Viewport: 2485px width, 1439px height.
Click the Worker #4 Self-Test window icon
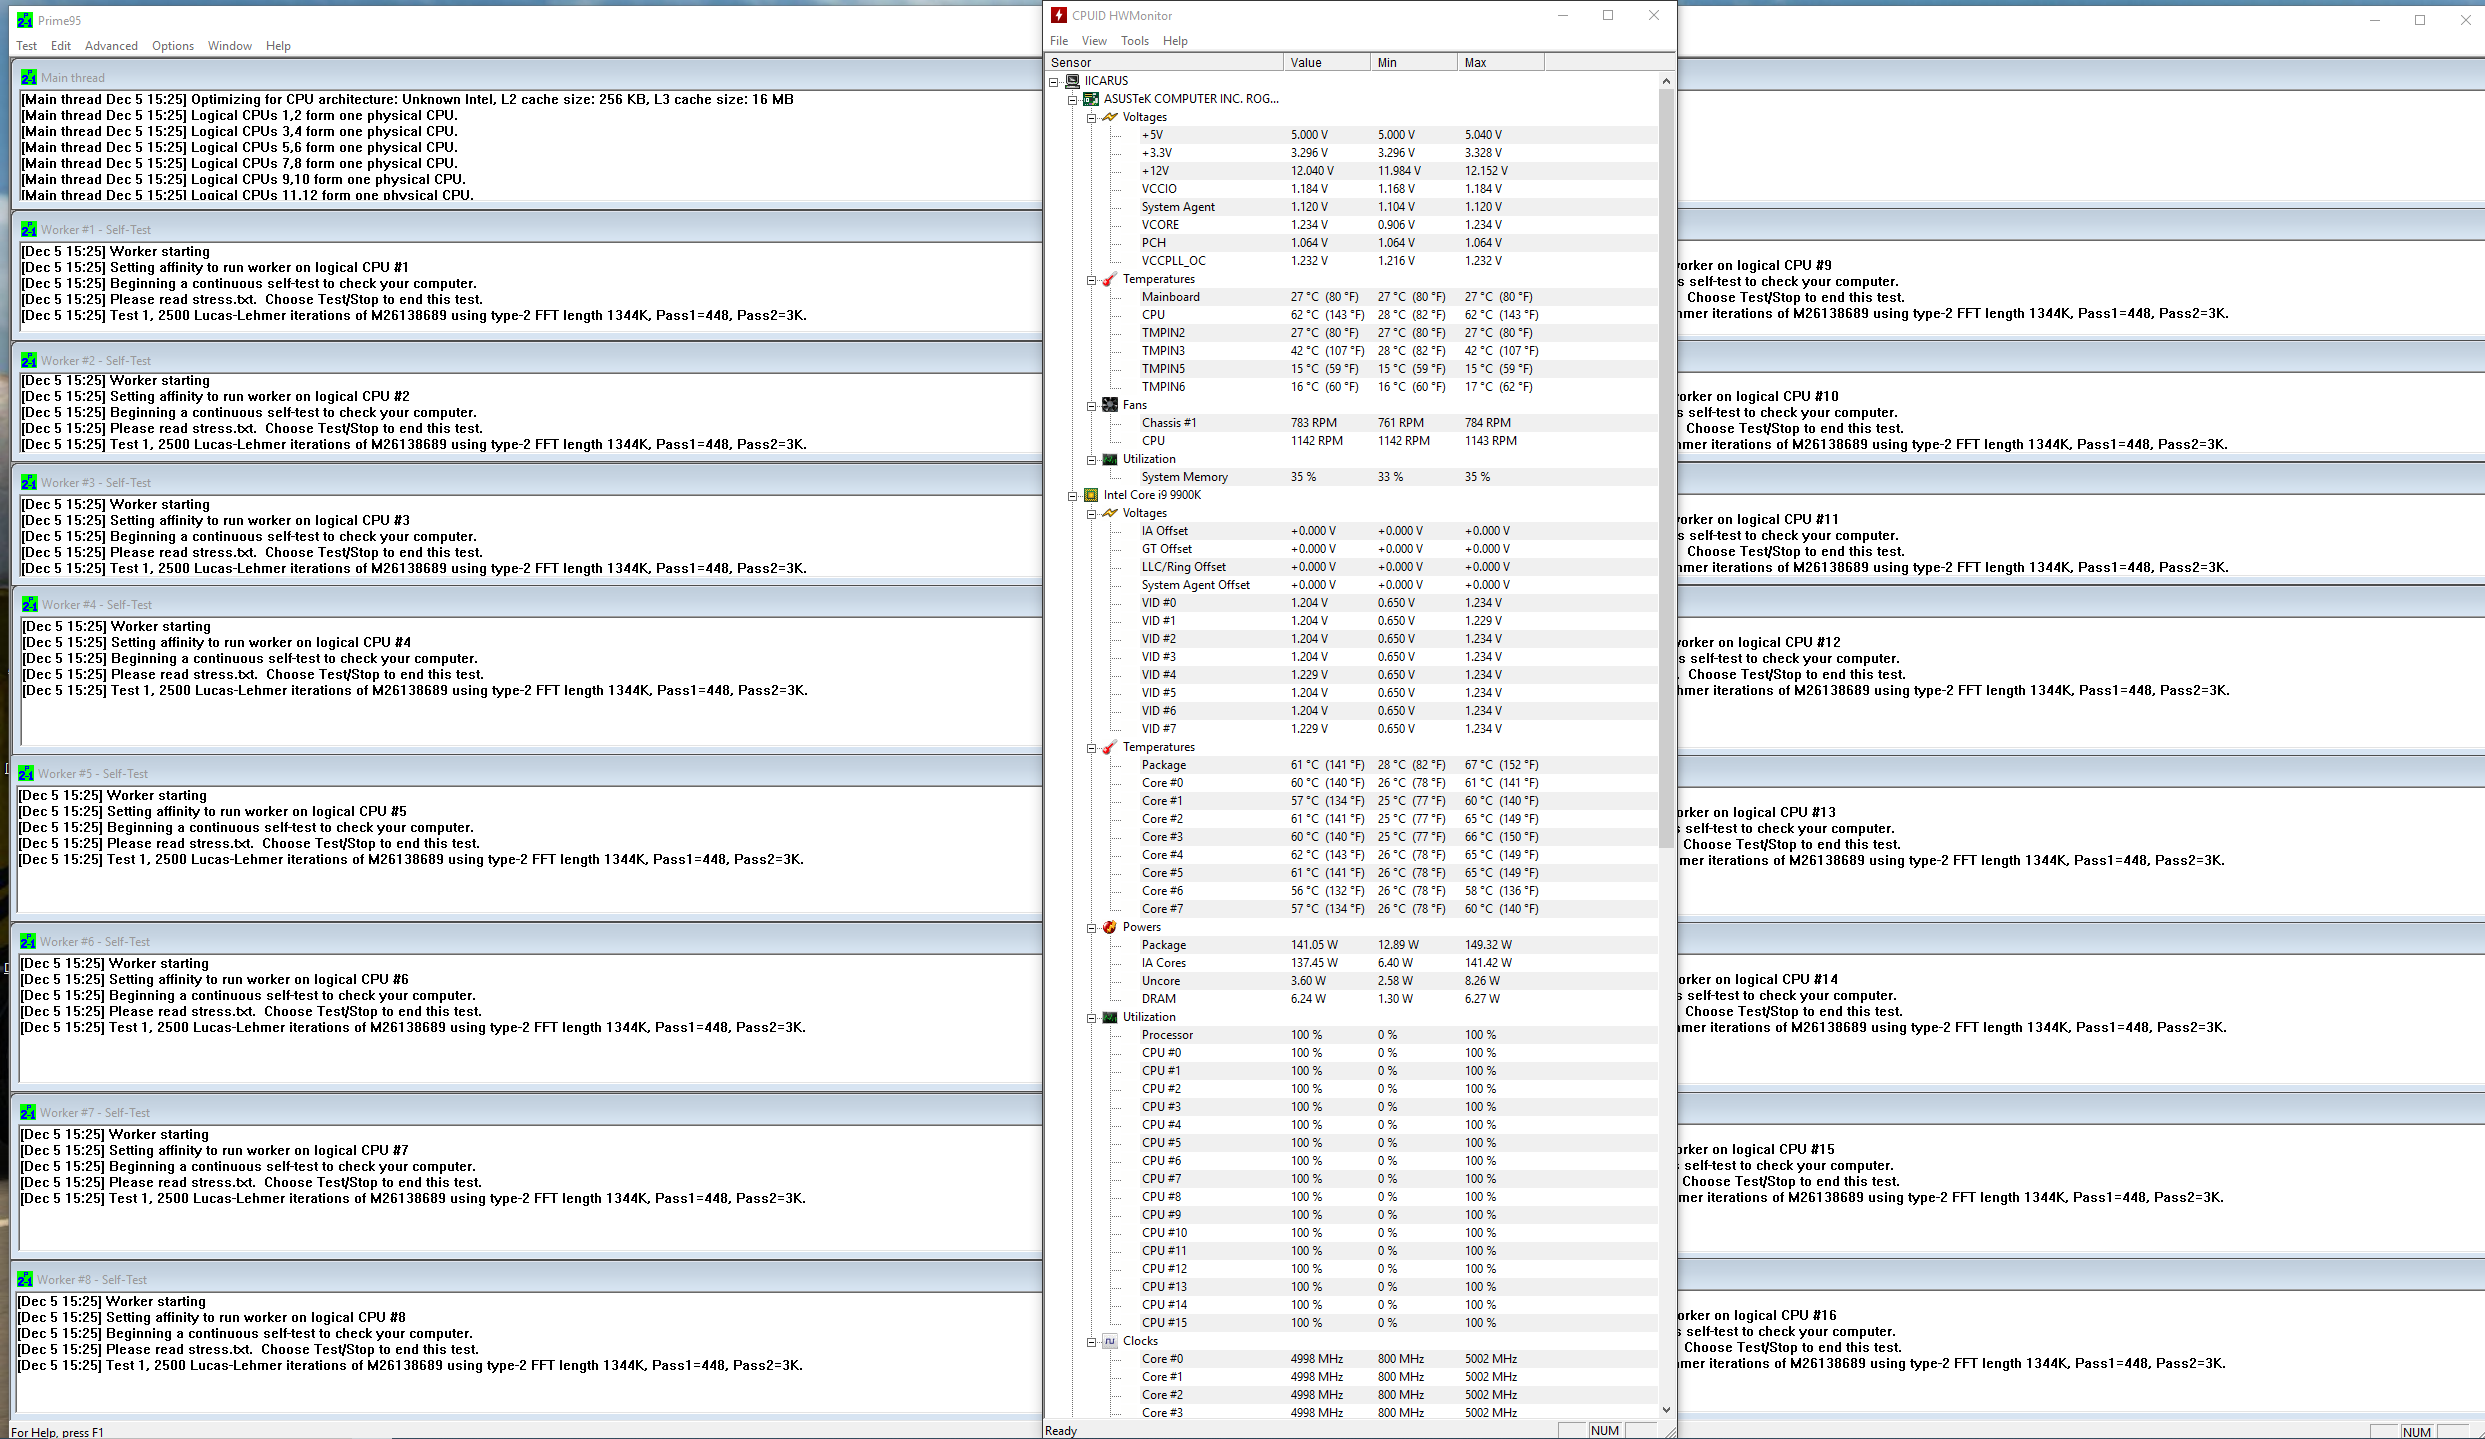[x=30, y=604]
